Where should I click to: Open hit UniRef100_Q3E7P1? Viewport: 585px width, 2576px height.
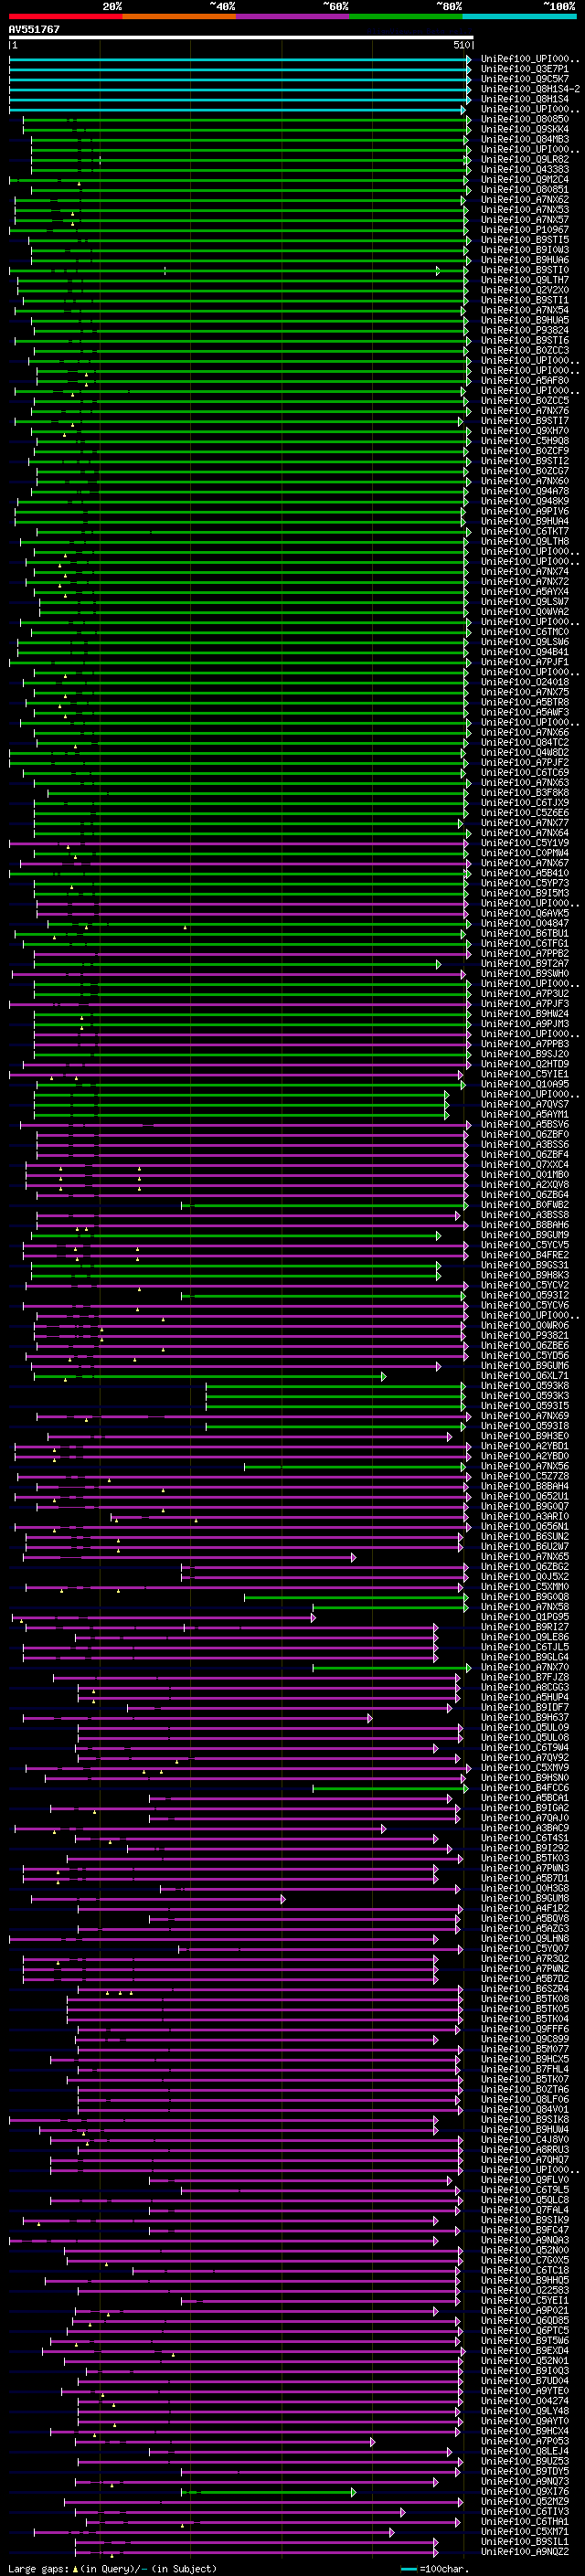(525, 69)
